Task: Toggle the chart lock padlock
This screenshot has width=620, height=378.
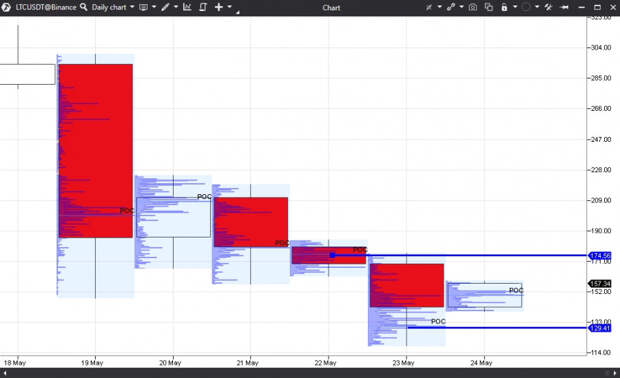Action: point(504,7)
